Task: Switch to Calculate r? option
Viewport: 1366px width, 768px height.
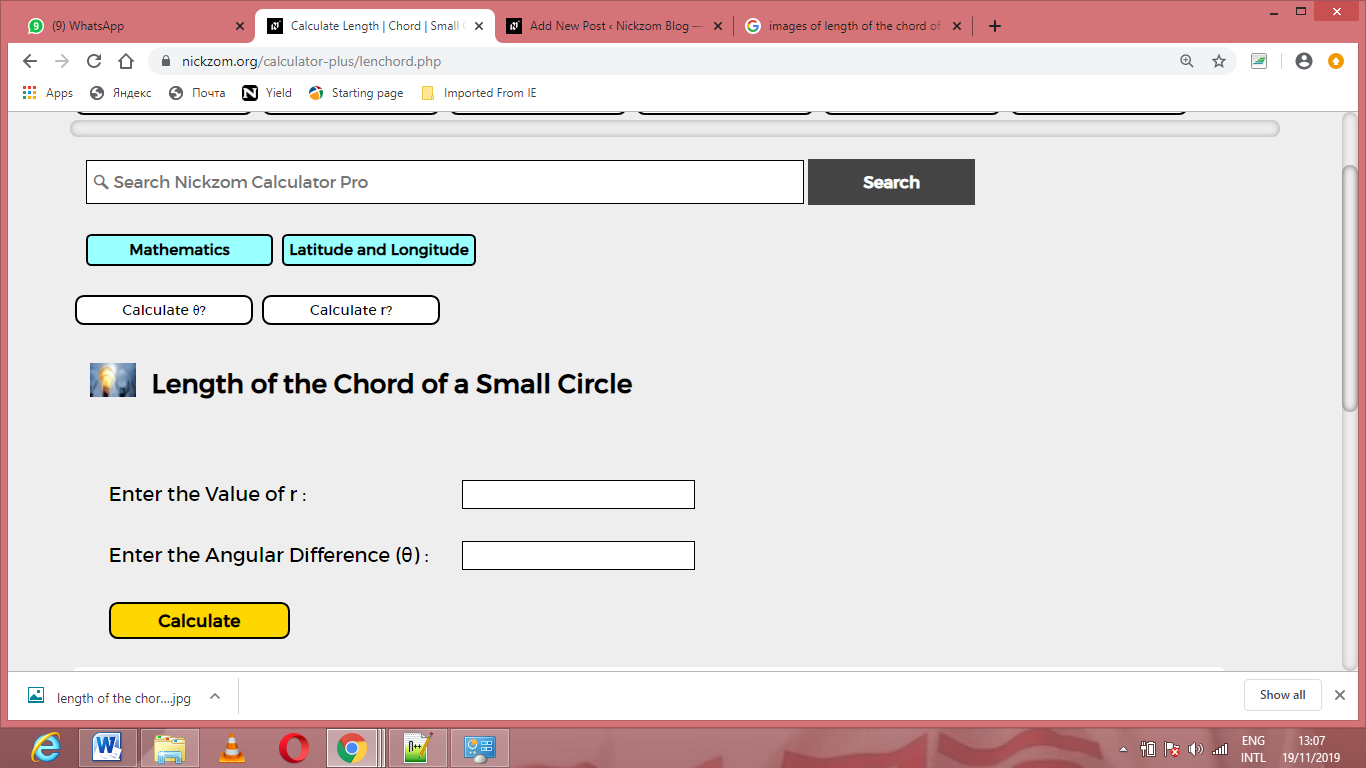Action: point(351,310)
